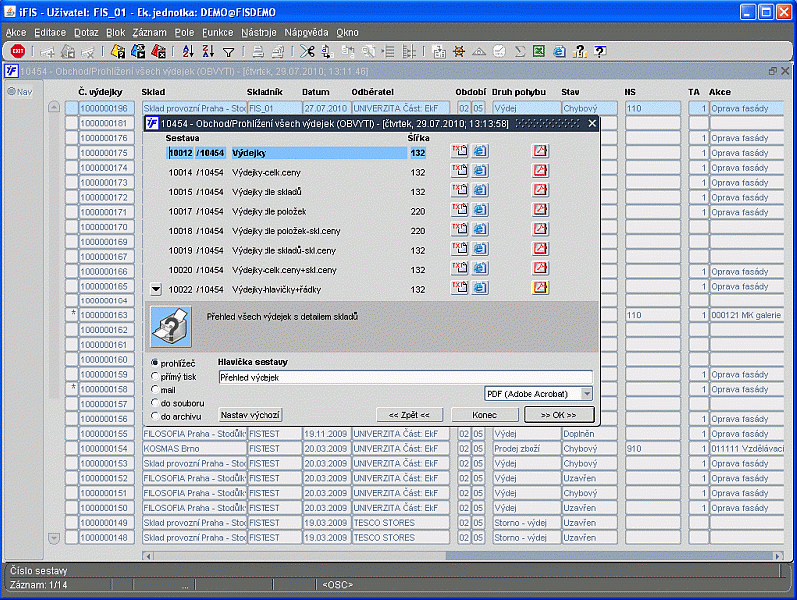The width and height of the screenshot is (797, 600).
Task: Click the red EXIT toolbar icon
Action: [x=18, y=51]
